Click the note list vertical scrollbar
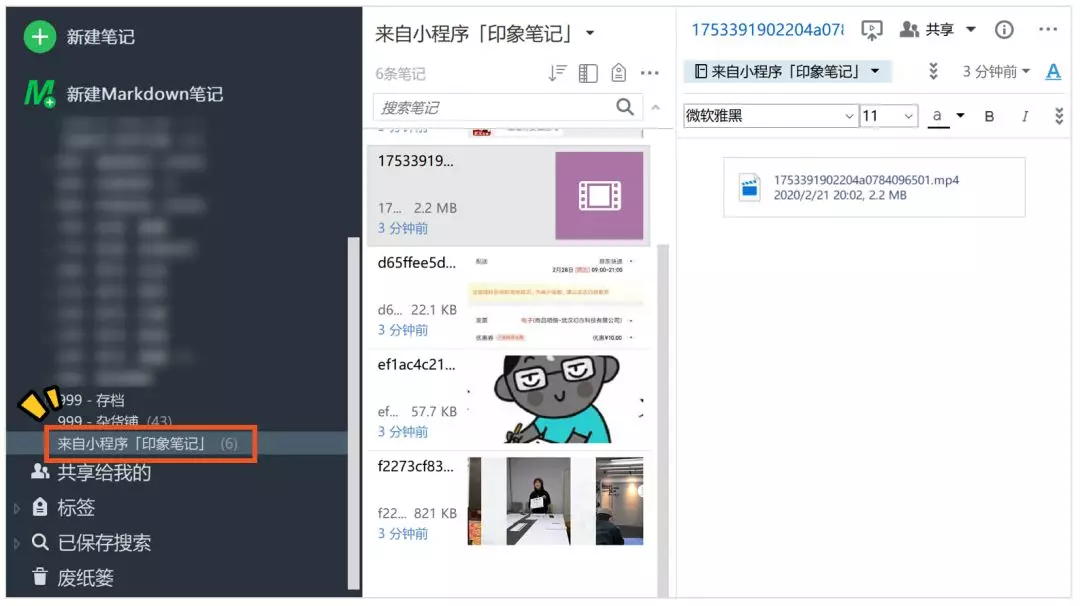 click(x=663, y=420)
